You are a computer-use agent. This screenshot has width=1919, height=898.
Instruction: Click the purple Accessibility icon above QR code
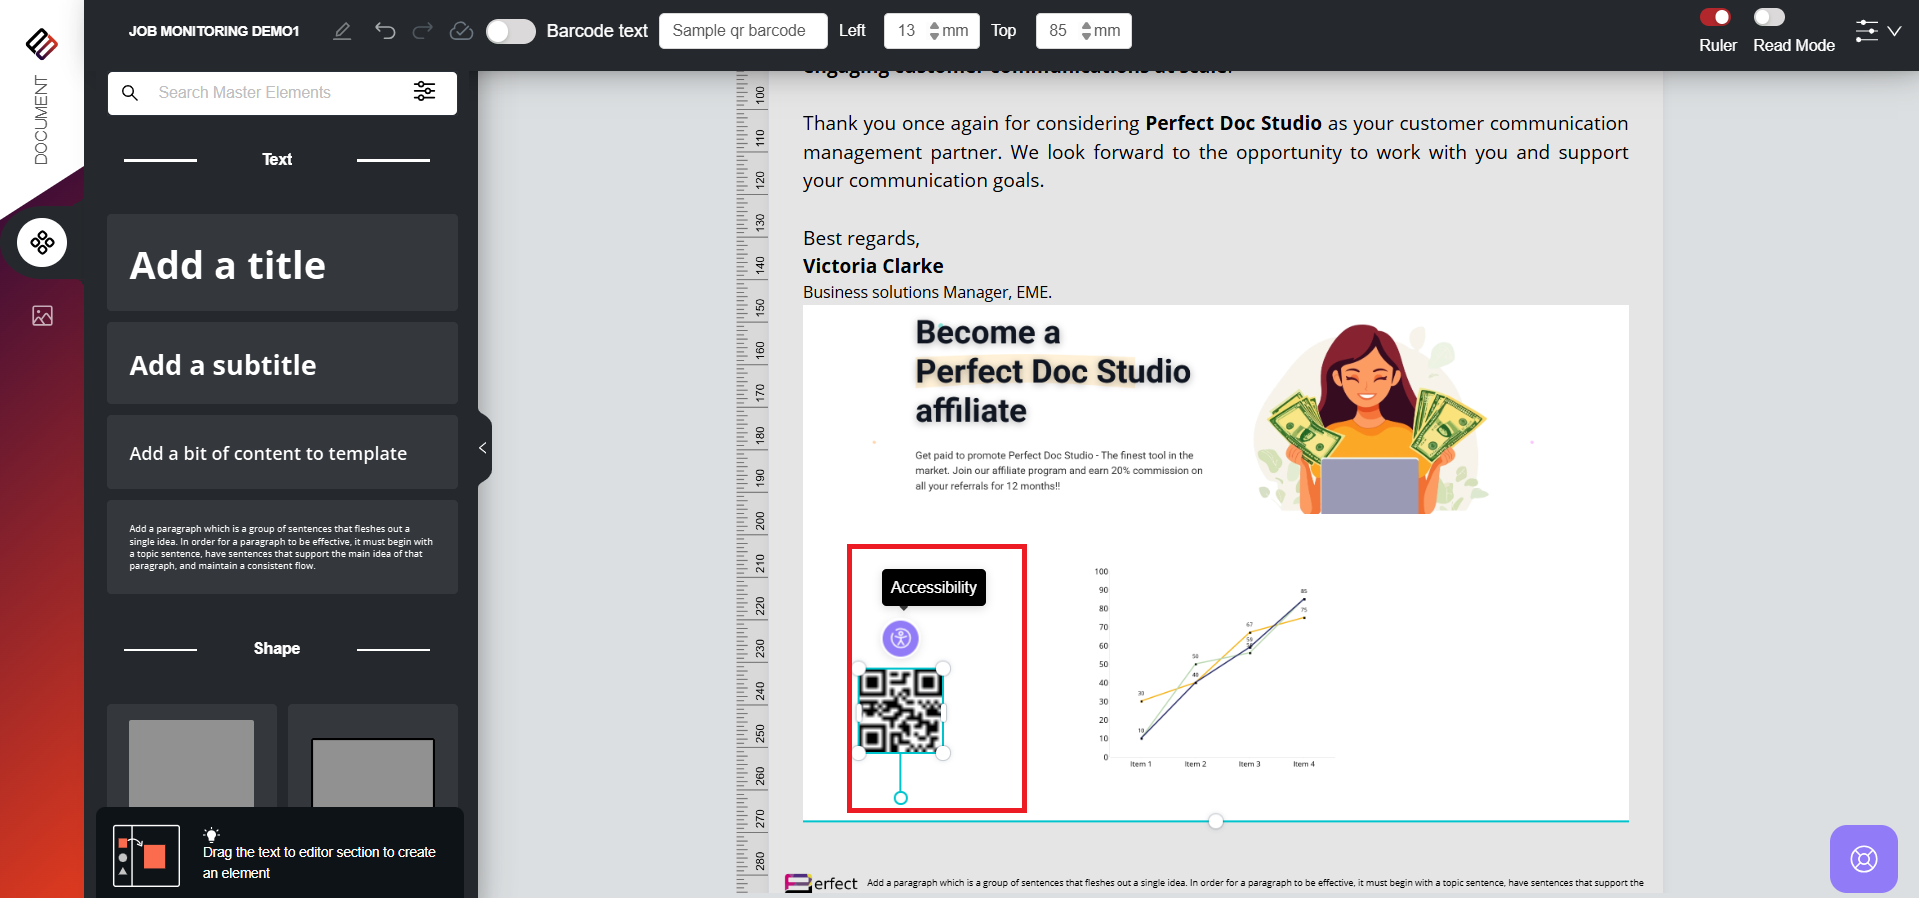pyautogui.click(x=900, y=638)
